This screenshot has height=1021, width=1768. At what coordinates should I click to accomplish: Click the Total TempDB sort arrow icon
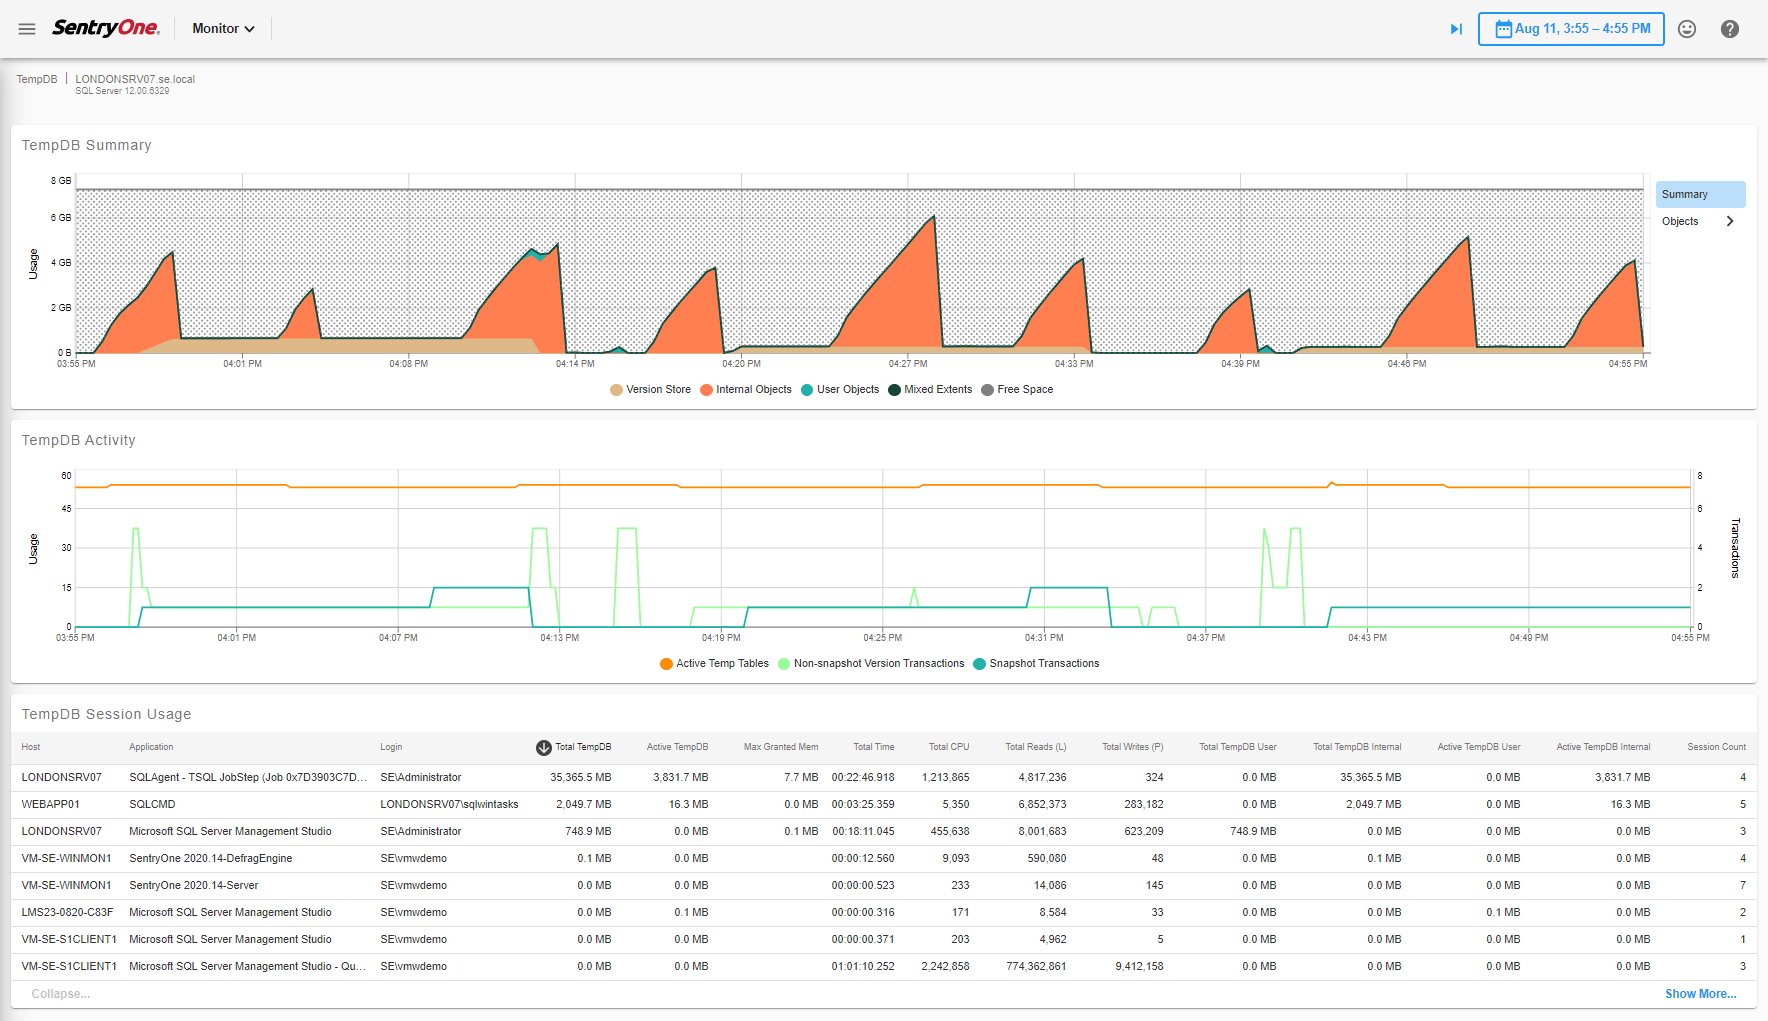pos(542,746)
